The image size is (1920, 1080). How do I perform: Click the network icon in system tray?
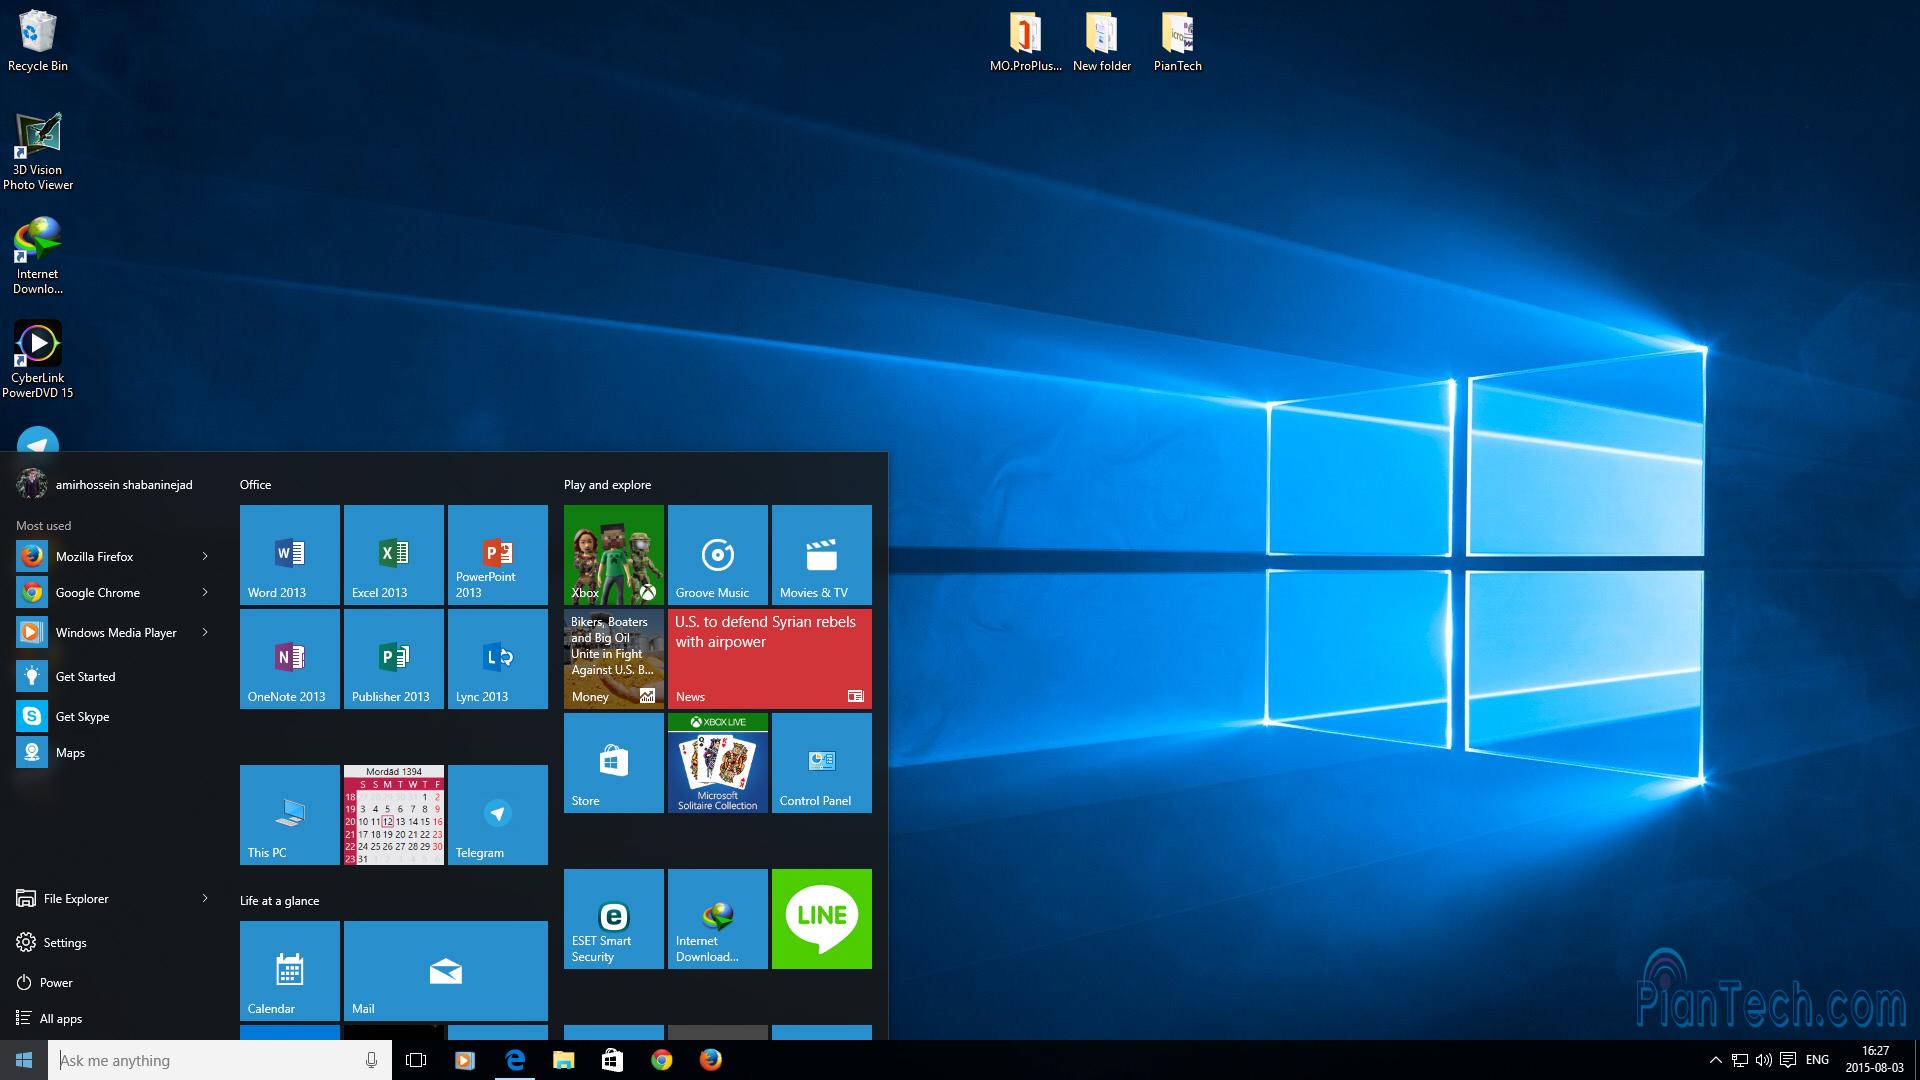pos(1740,1060)
